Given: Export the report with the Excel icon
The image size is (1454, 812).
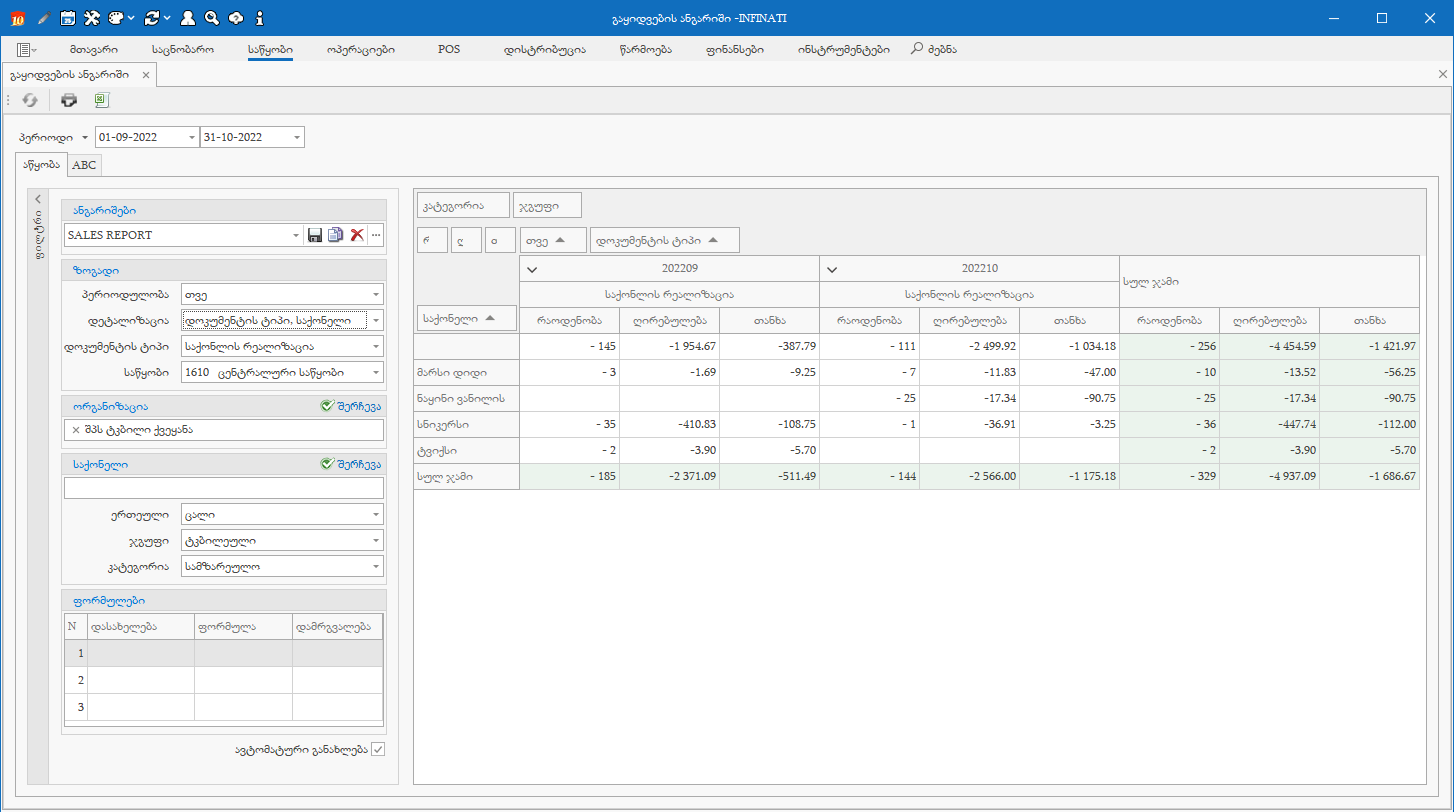Looking at the screenshot, I should tap(101, 100).
